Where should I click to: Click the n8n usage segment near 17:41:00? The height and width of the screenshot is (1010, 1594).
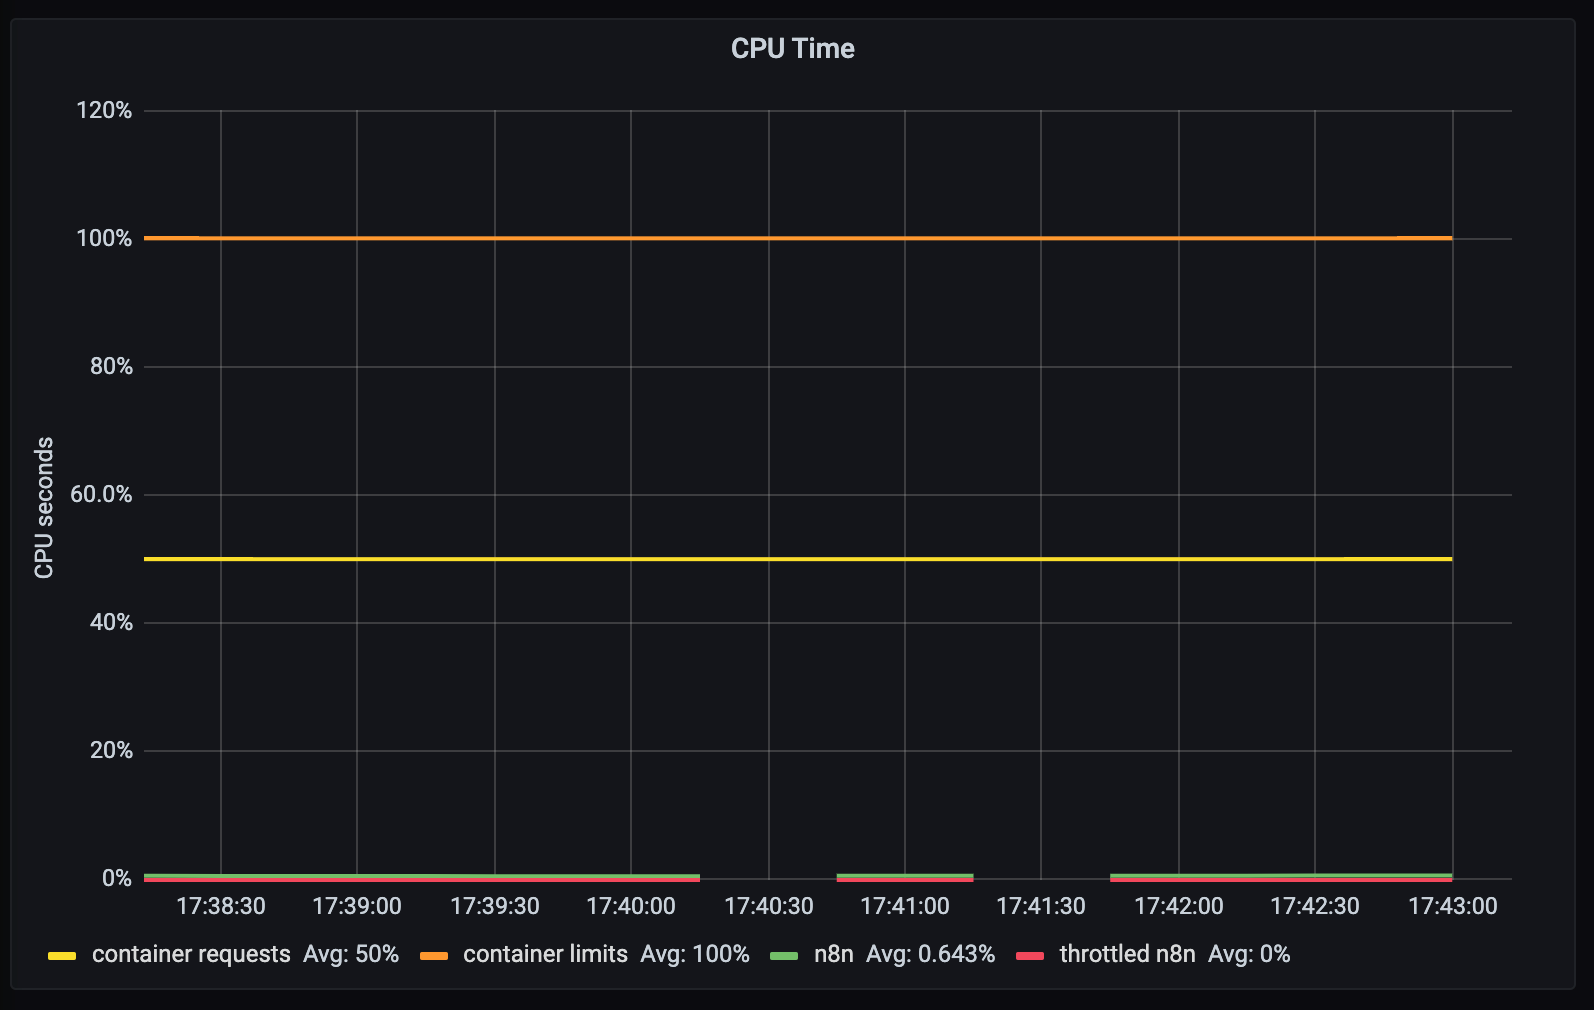(x=905, y=876)
